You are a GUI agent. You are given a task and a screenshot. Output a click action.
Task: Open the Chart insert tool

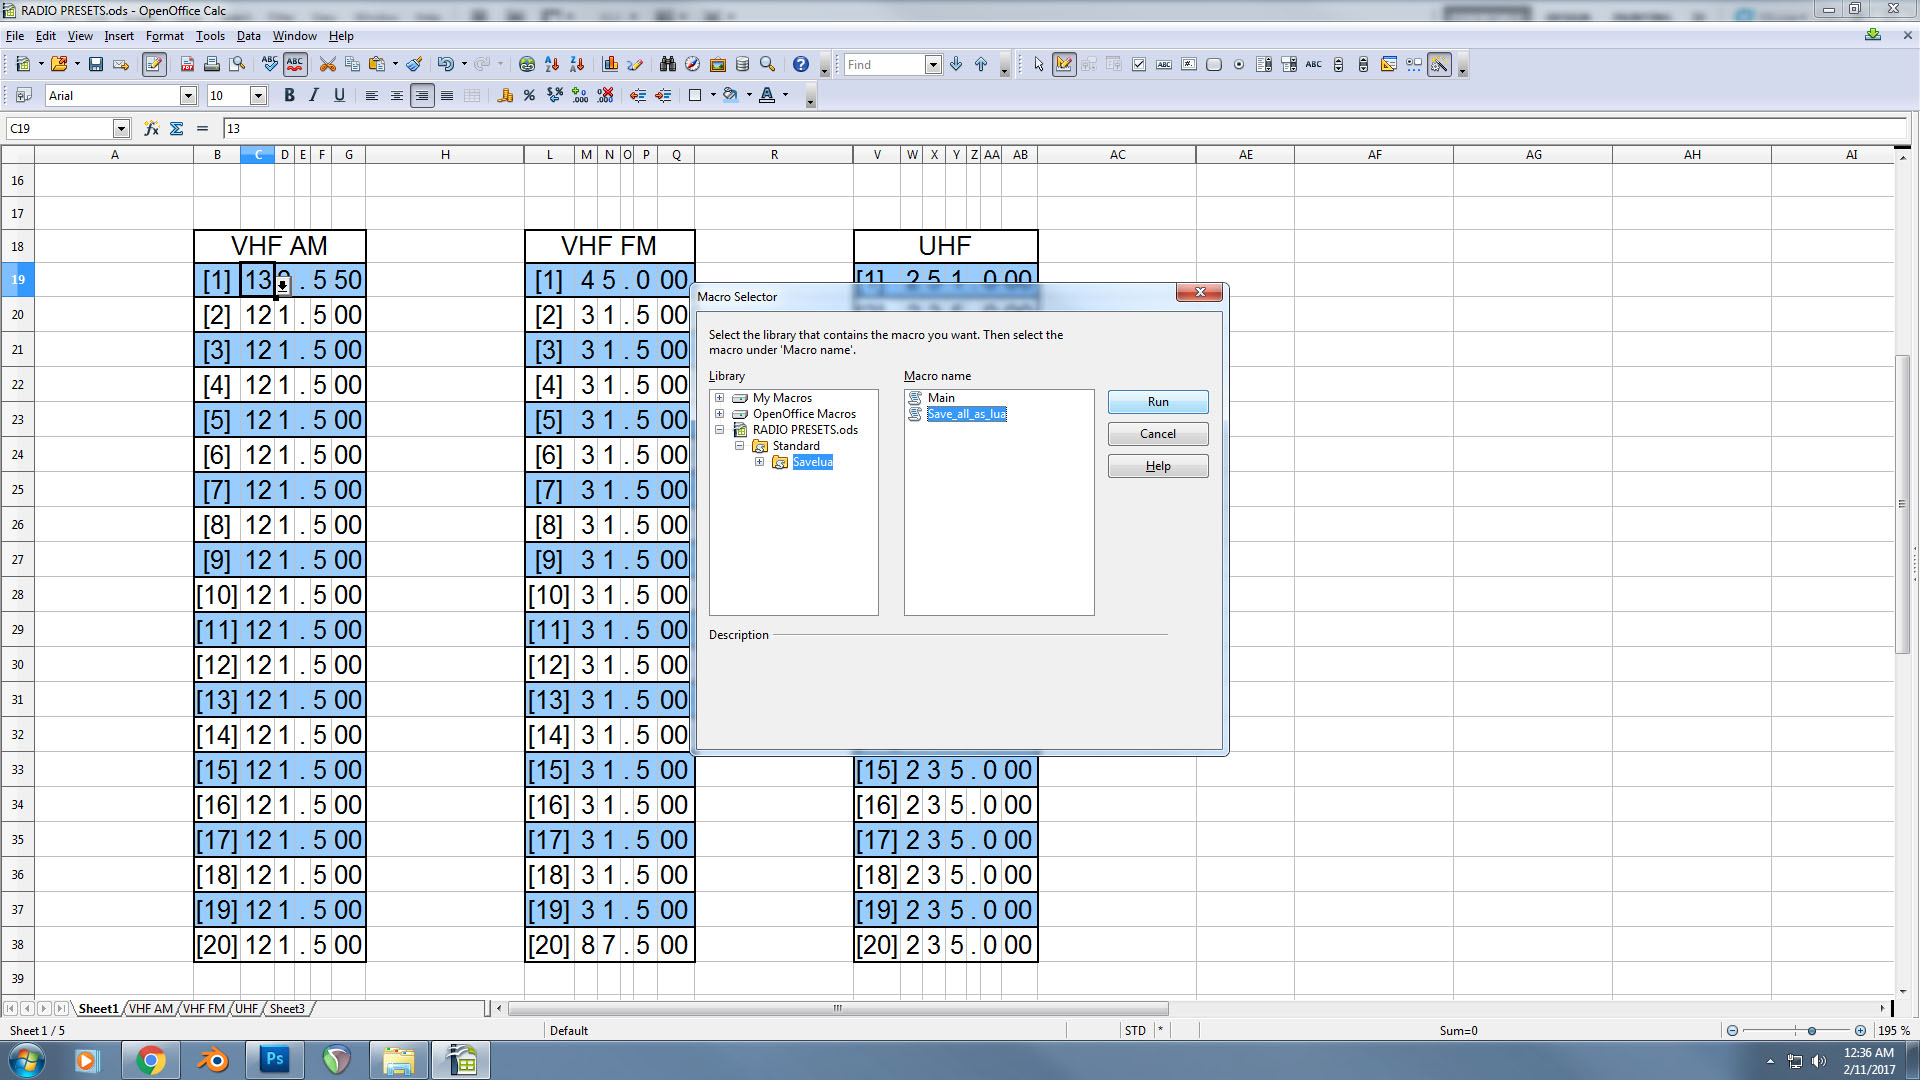pos(610,64)
